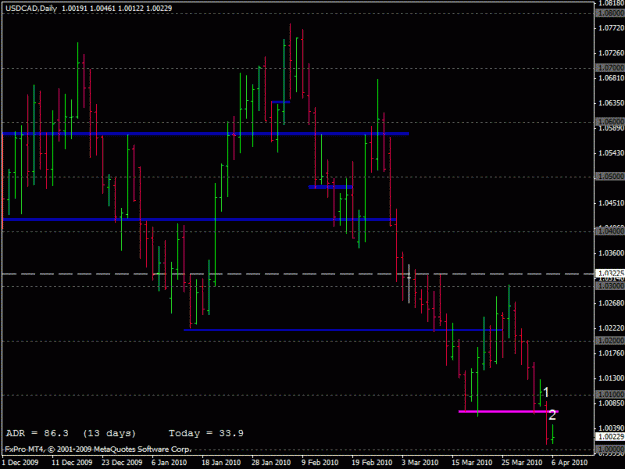Click the 15 Mar 2010 date label

click(x=472, y=462)
